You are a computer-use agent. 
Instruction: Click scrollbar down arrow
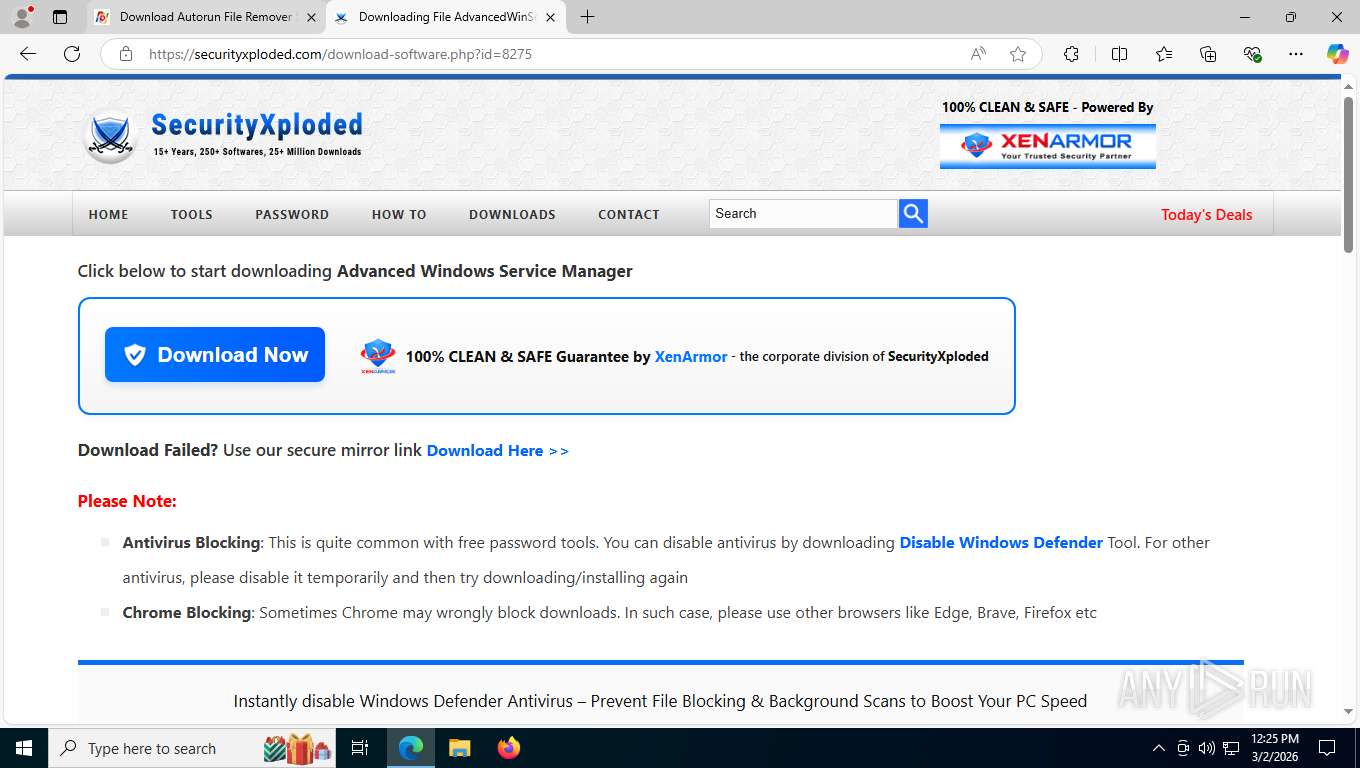[x=1348, y=712]
